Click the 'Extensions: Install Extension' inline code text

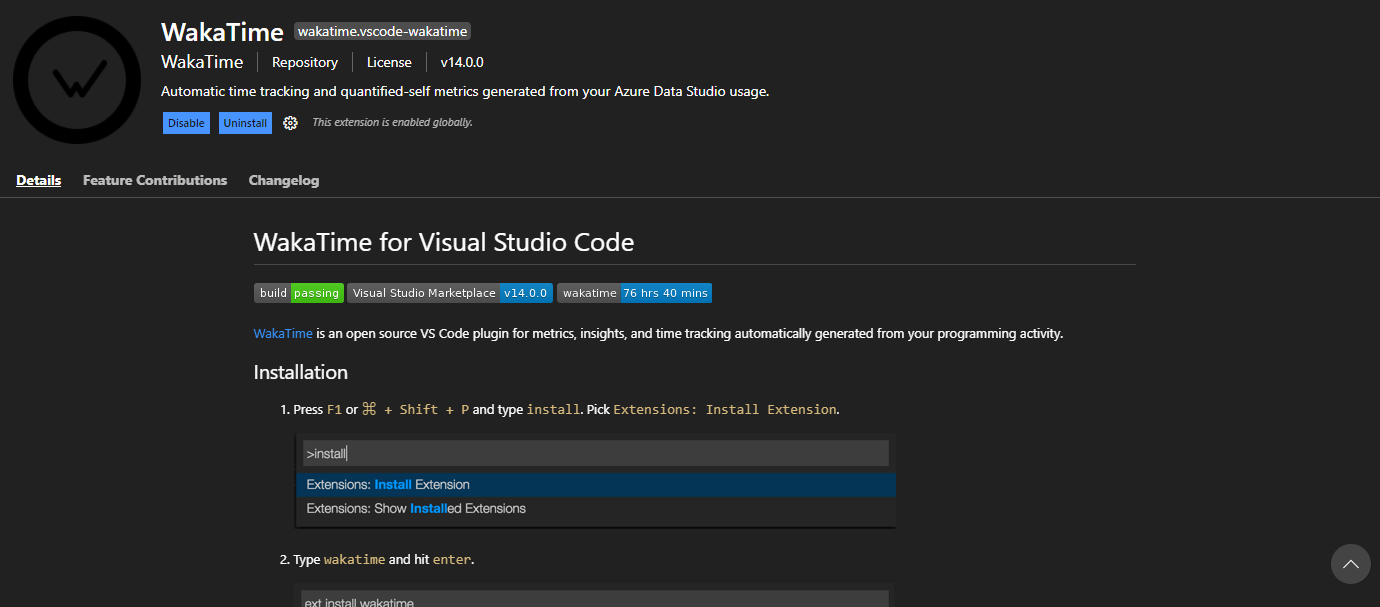coord(725,409)
